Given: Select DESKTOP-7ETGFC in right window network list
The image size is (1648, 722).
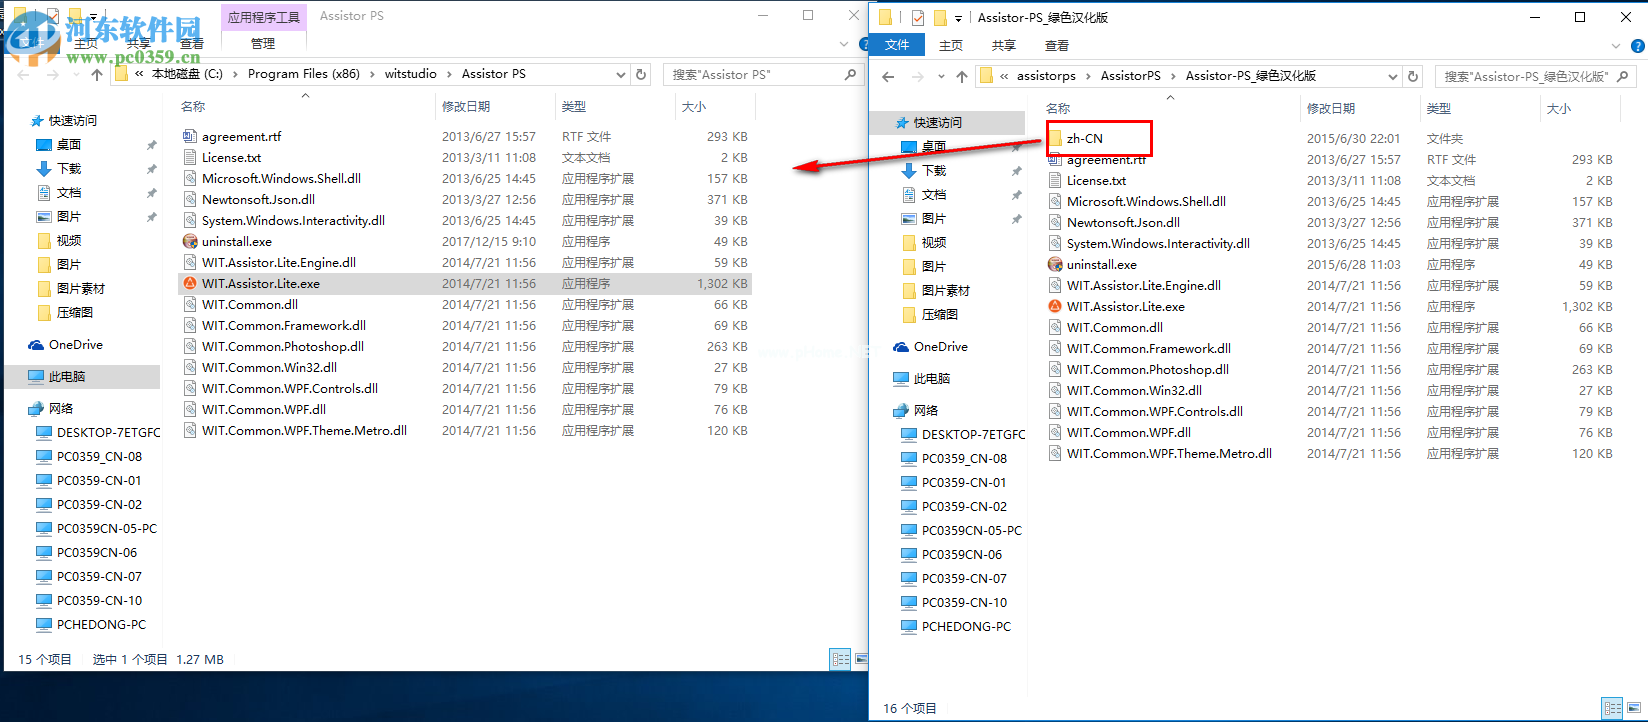Looking at the screenshot, I should click(x=974, y=435).
